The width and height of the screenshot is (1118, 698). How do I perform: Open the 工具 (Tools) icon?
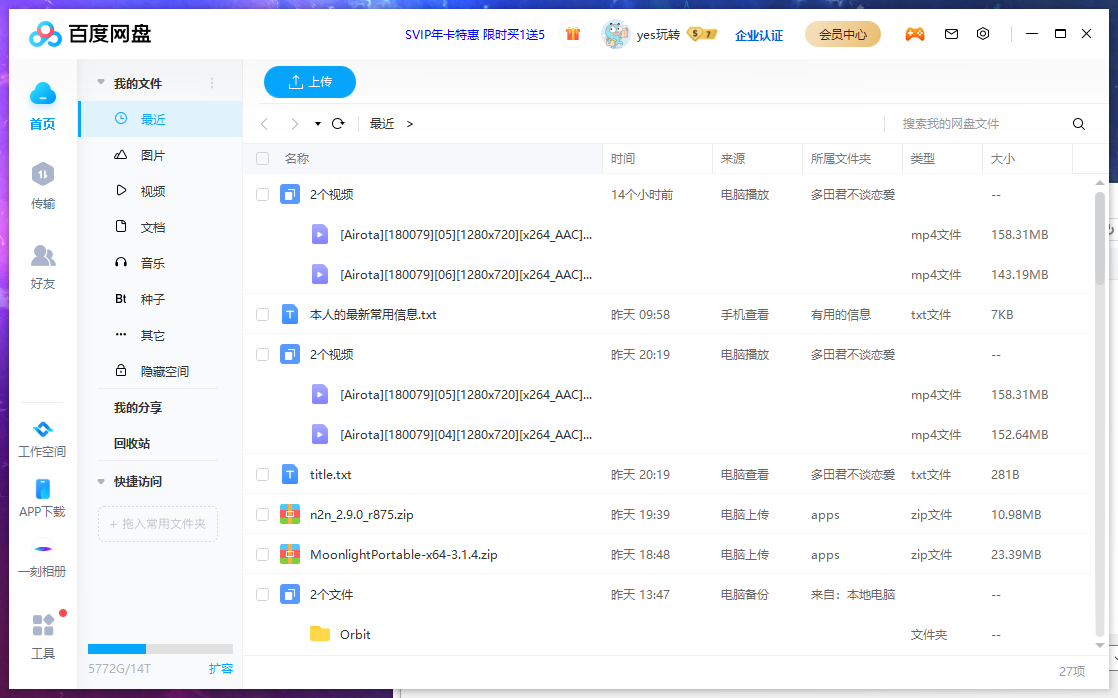tap(42, 625)
